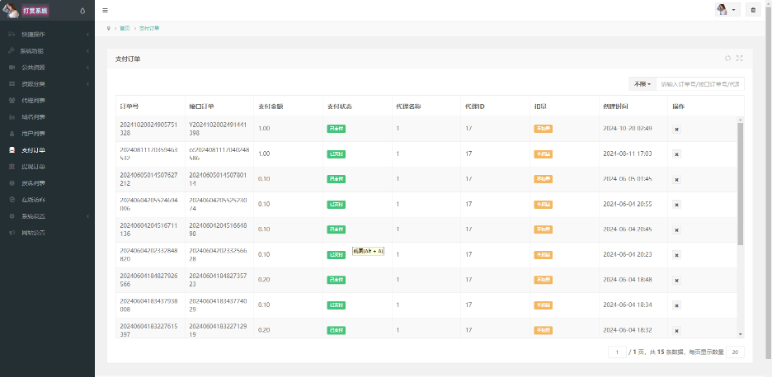Click the water-drop theme icon in sidebar header
The width and height of the screenshot is (775, 377).
(83, 10)
